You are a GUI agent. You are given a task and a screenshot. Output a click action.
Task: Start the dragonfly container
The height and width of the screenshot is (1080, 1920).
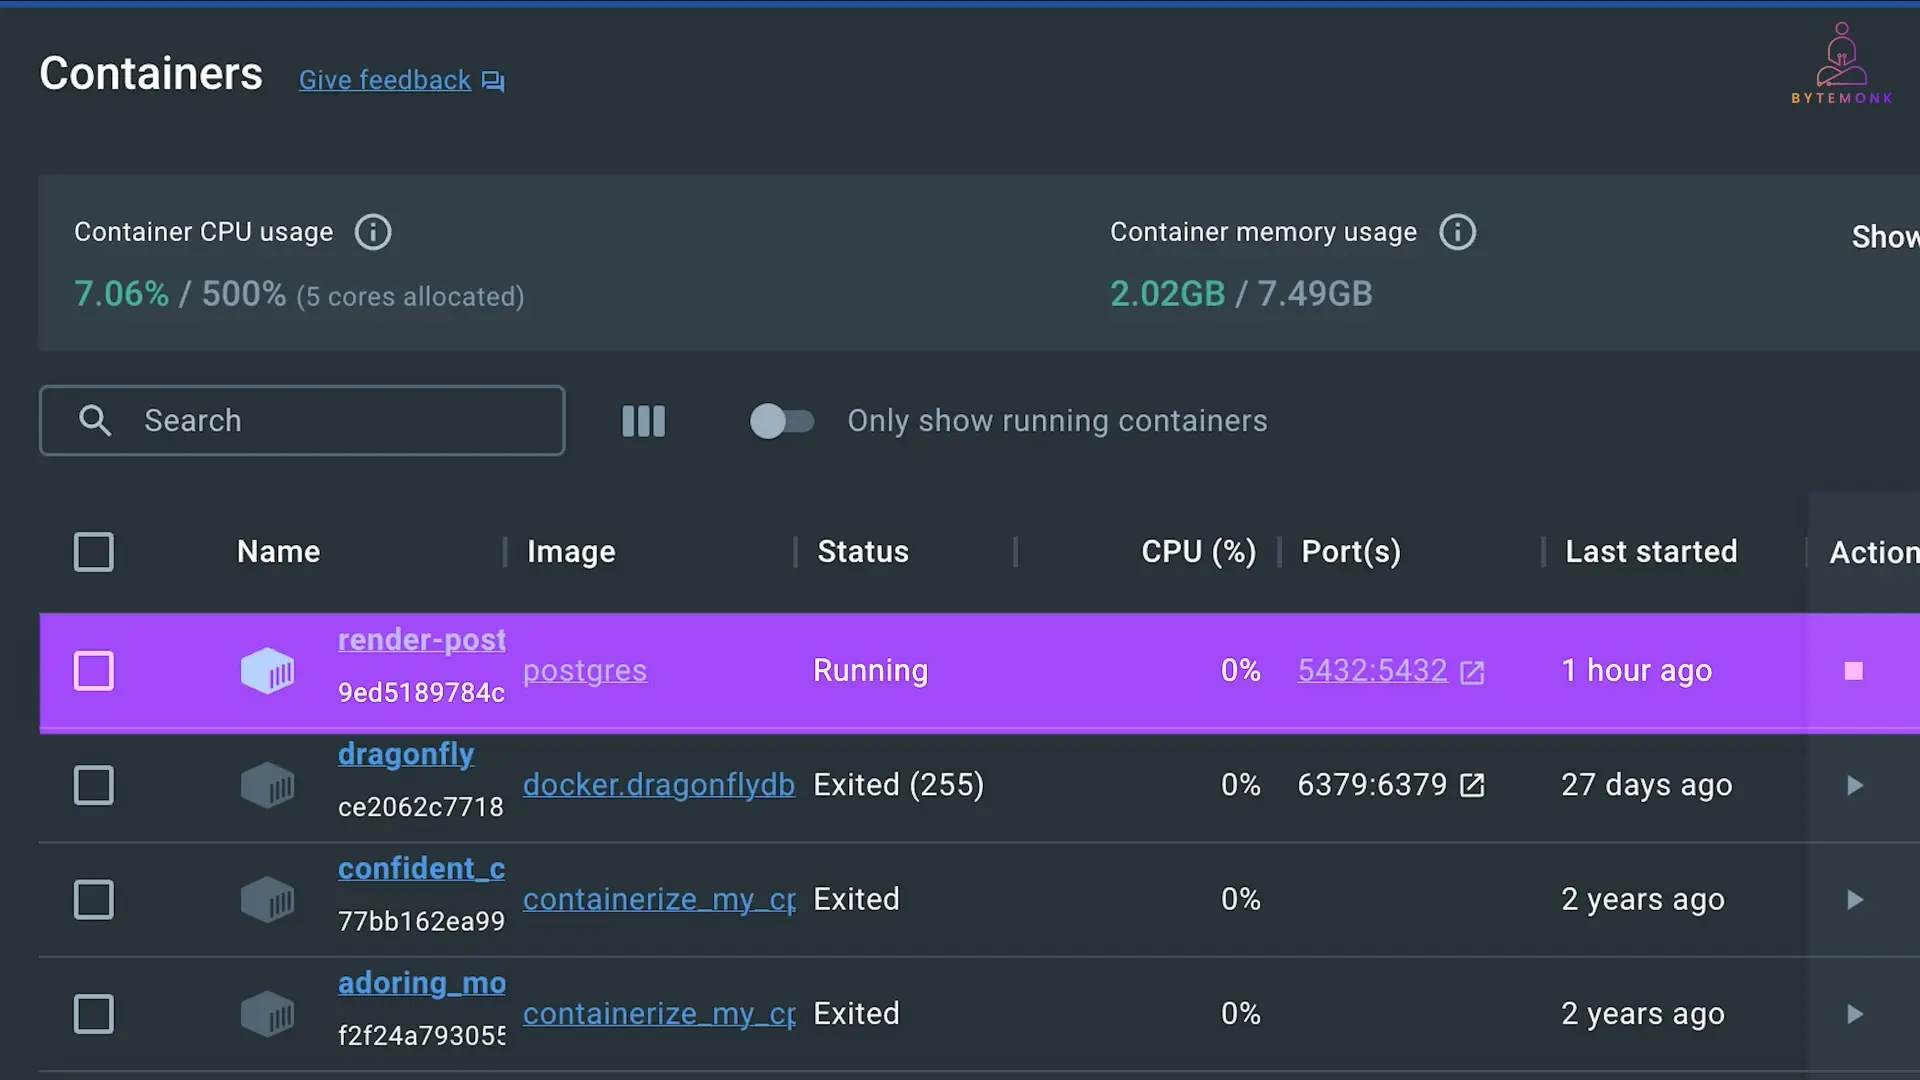(1855, 785)
